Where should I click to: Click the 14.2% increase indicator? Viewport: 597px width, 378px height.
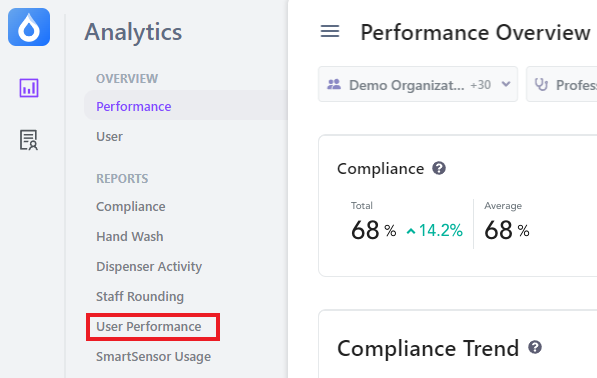(434, 230)
